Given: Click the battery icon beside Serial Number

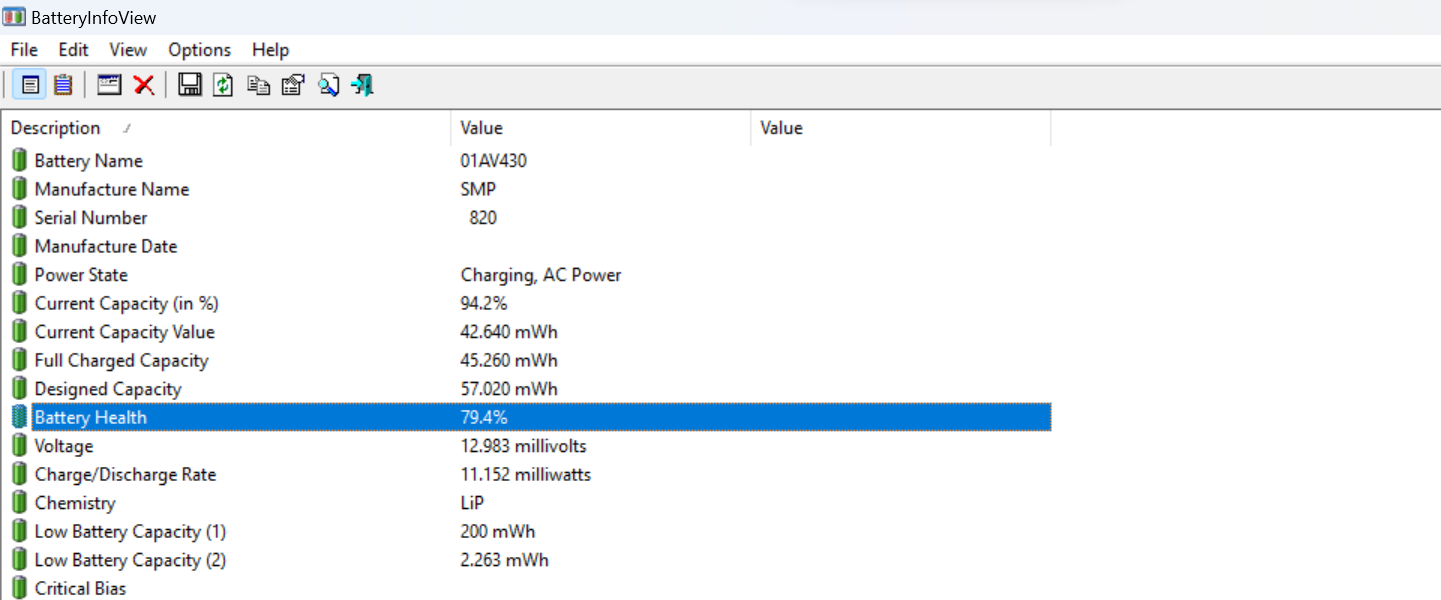Looking at the screenshot, I should (x=20, y=217).
